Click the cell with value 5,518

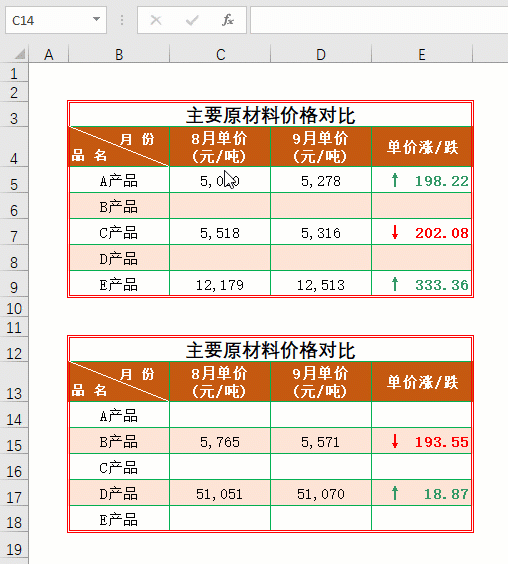[x=220, y=232]
